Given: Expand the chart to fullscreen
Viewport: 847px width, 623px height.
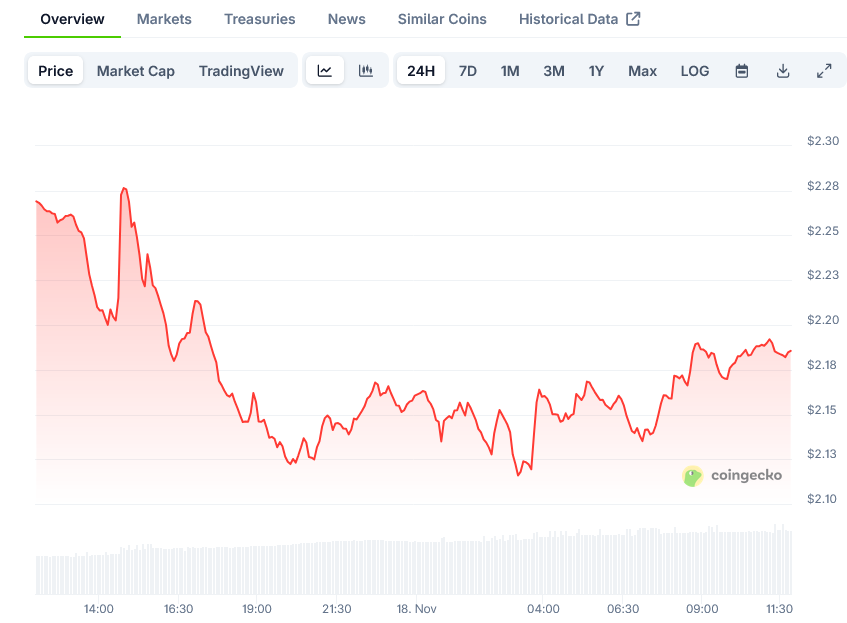Looking at the screenshot, I should coord(824,70).
